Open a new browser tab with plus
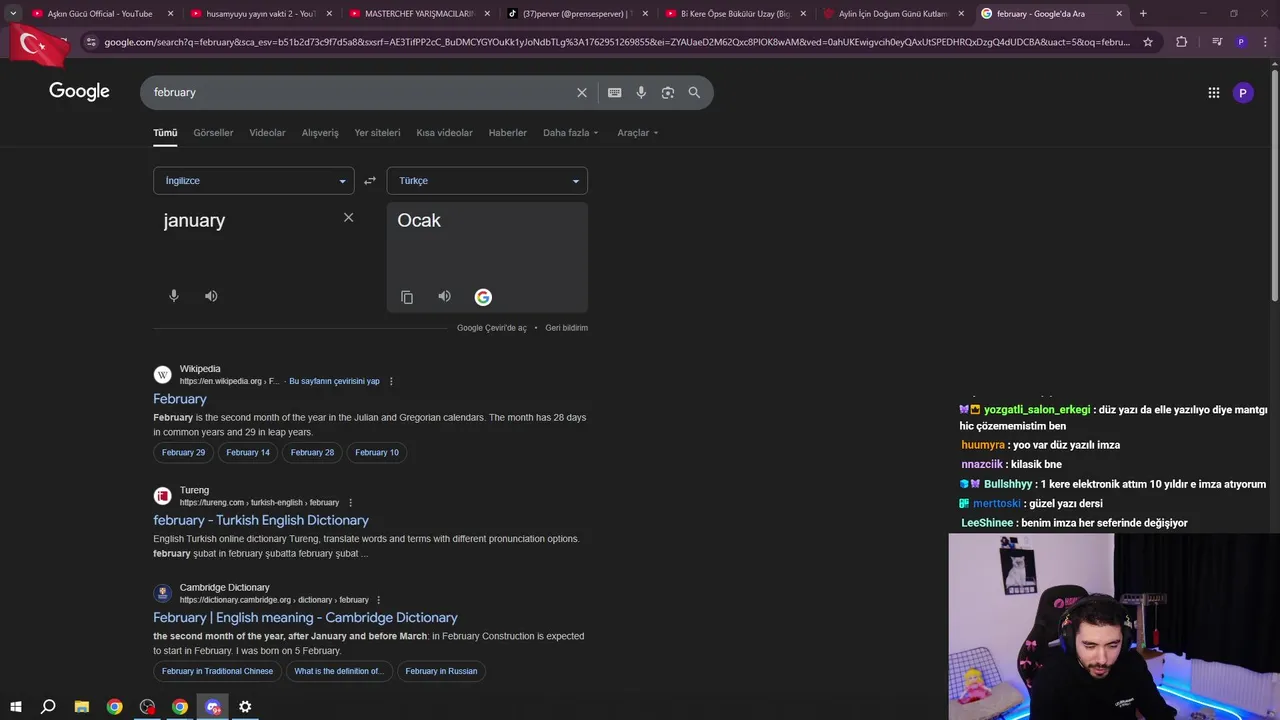Viewport: 1280px width, 720px height. 1143,14
